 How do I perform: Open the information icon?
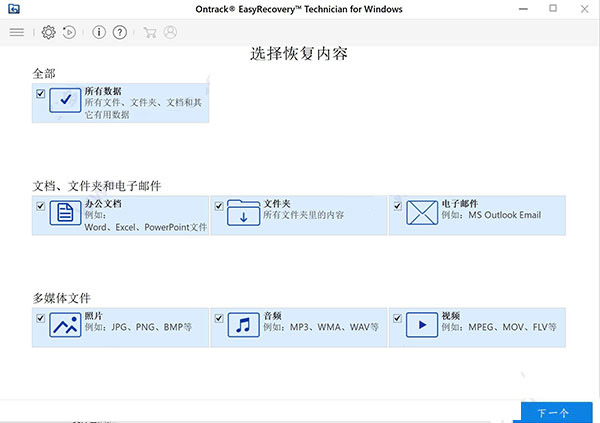[x=99, y=32]
